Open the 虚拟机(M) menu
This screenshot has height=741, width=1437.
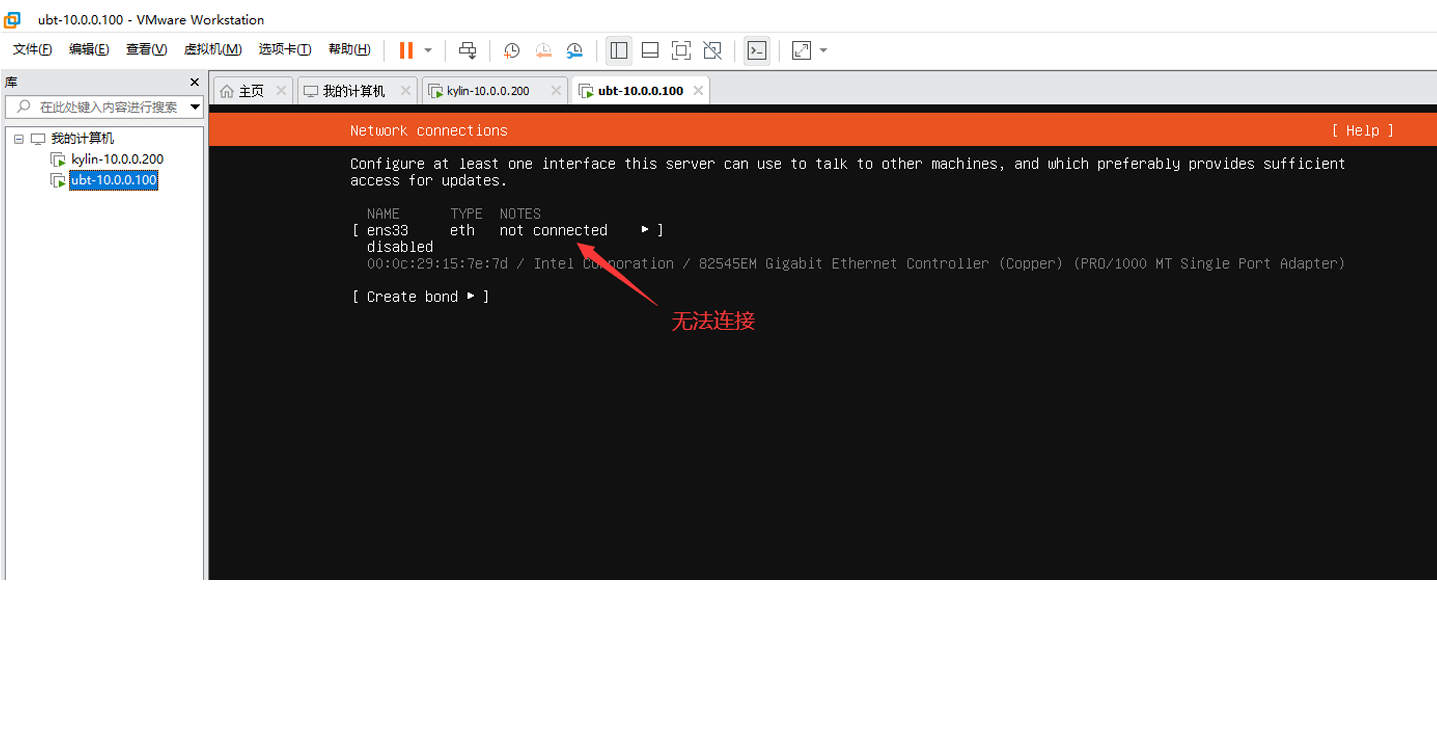213,50
